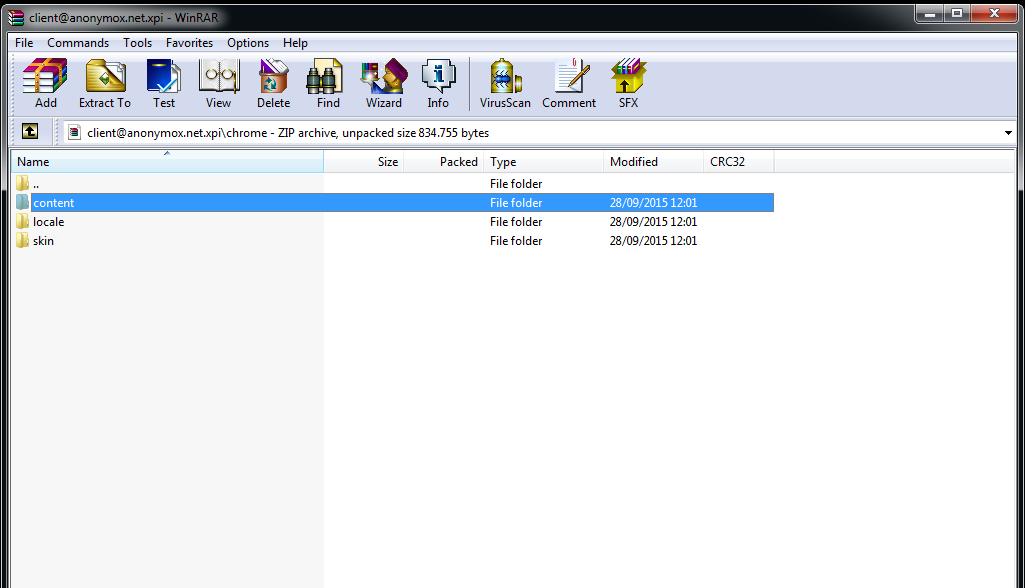
Task: Click the skin folder icon
Action: pyautogui.click(x=23, y=240)
